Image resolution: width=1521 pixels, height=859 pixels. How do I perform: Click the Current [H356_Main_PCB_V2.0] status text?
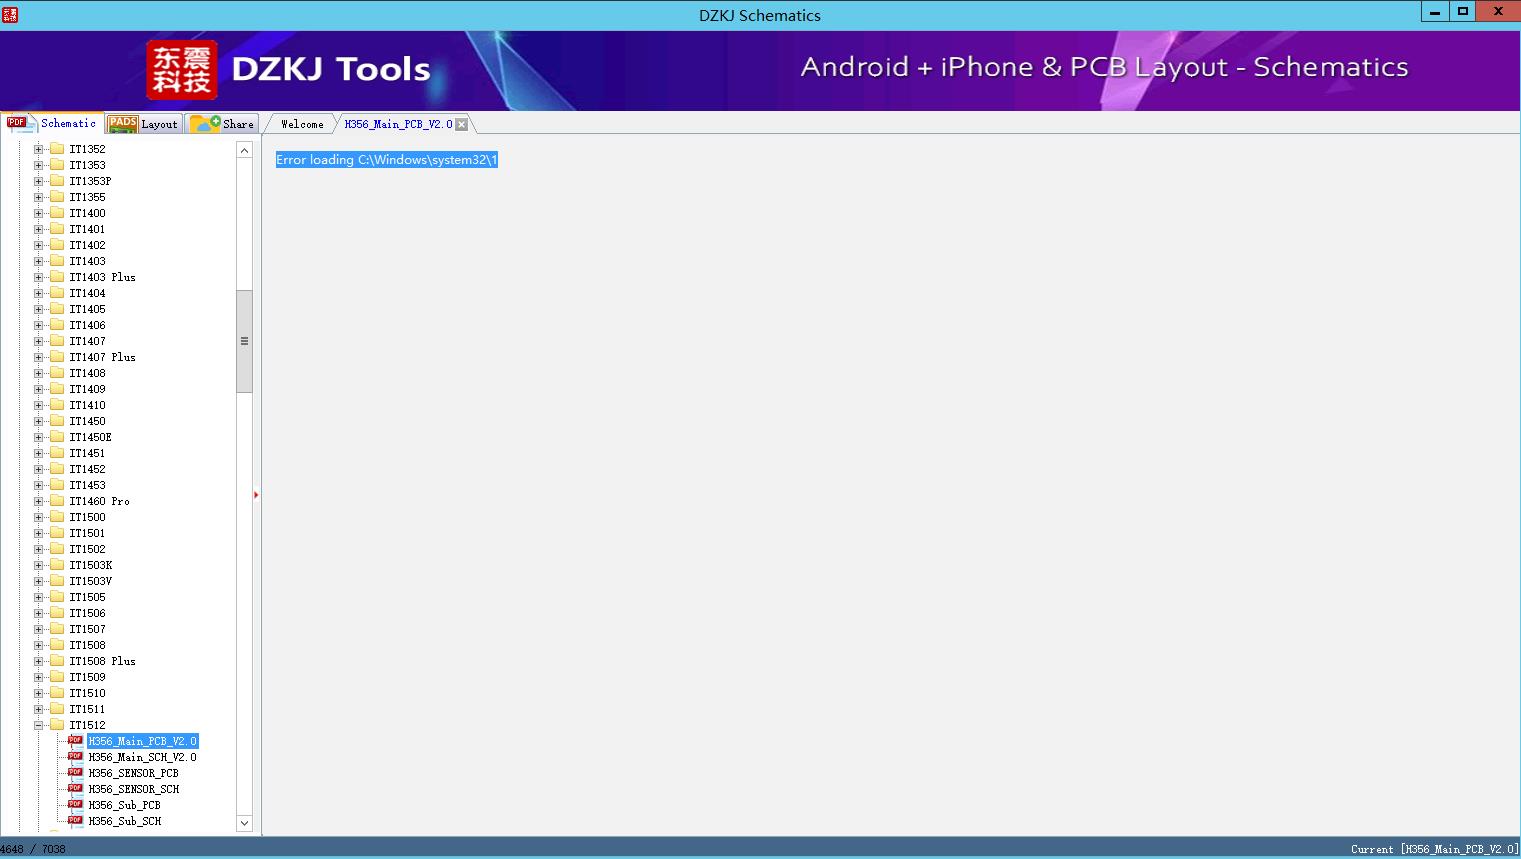[x=1434, y=849]
